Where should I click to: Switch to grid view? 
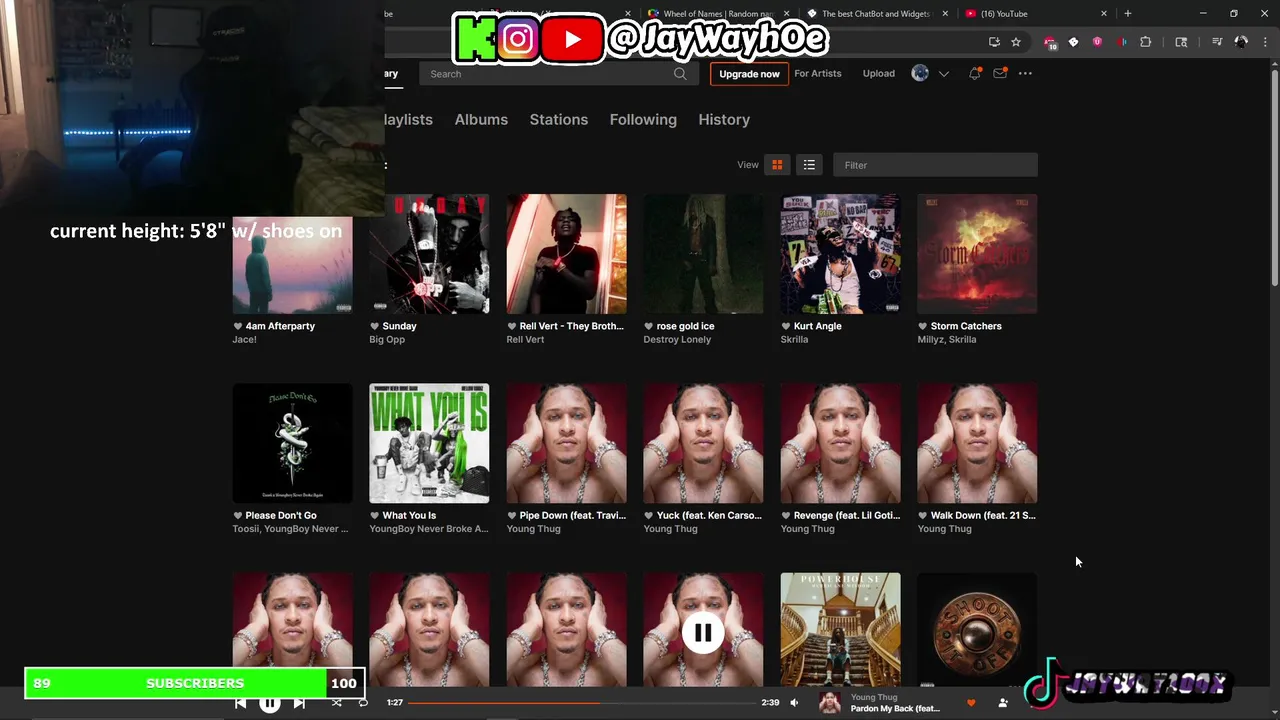pyautogui.click(x=777, y=165)
